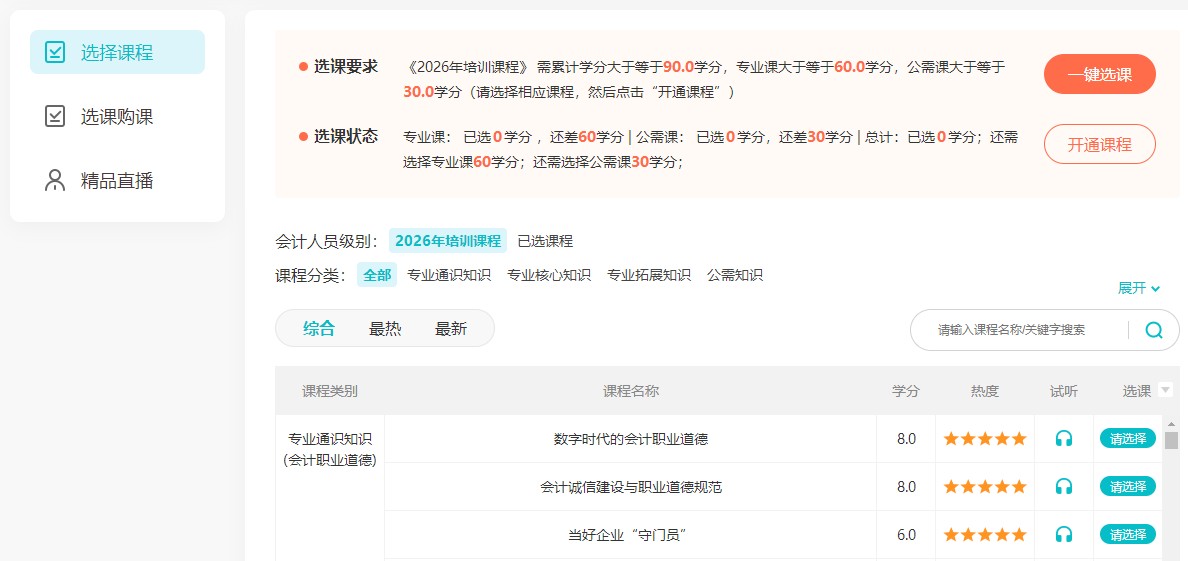1188x561 pixels.
Task: Click 请选择 for 会计诚信建设与职业道德规范
Action: coord(1128,486)
